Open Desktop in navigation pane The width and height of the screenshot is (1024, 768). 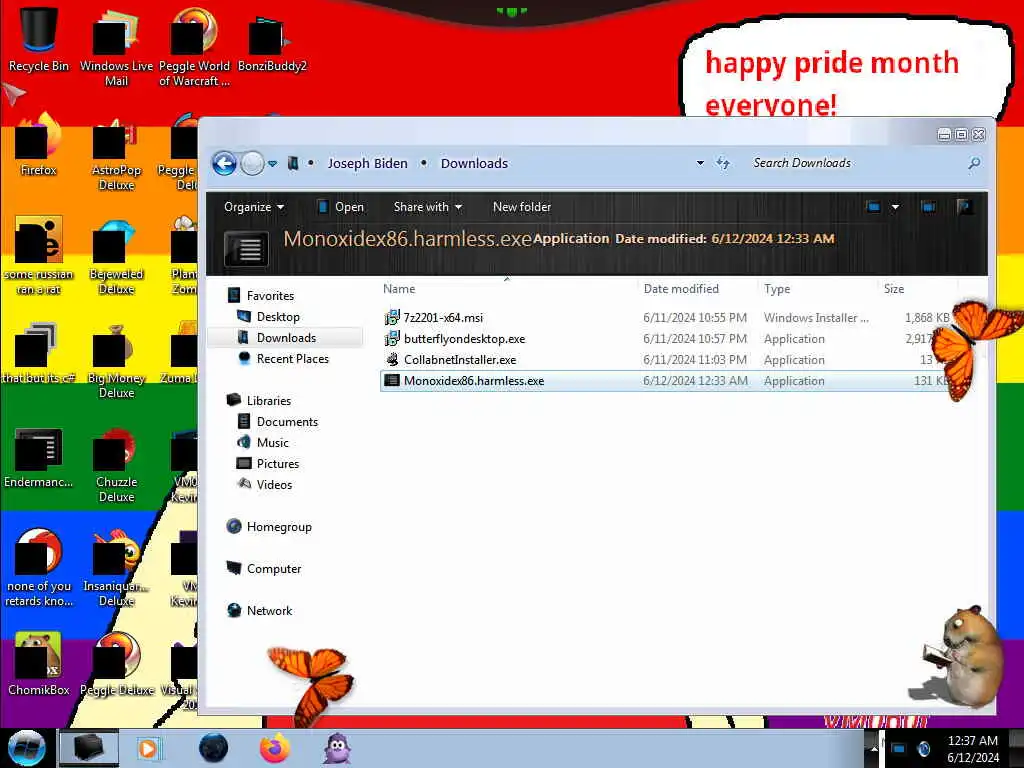(x=278, y=317)
